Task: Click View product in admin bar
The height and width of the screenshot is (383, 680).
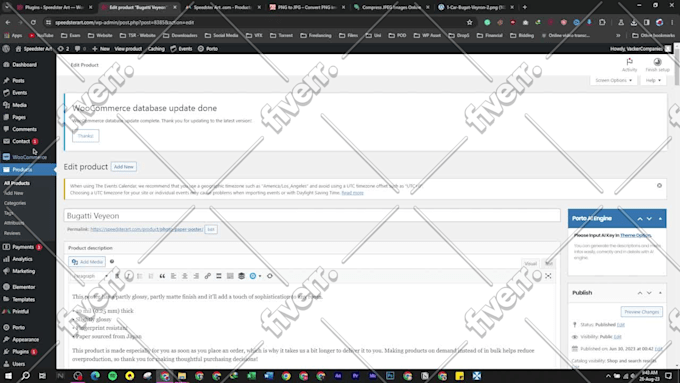Action: [128, 49]
